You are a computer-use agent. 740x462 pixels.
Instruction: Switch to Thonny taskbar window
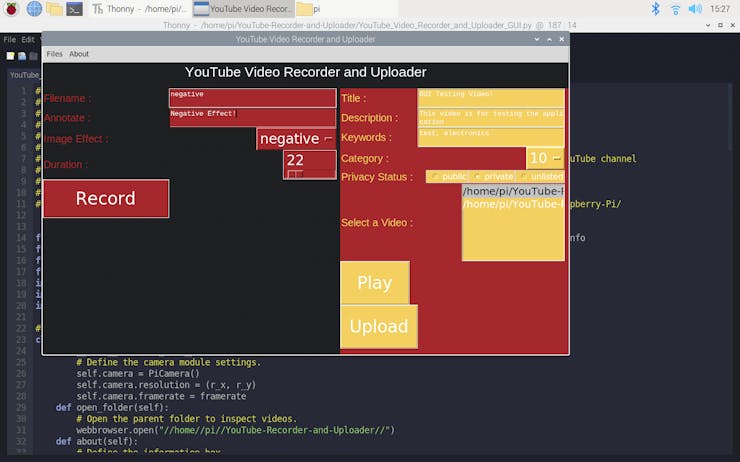click(x=140, y=8)
